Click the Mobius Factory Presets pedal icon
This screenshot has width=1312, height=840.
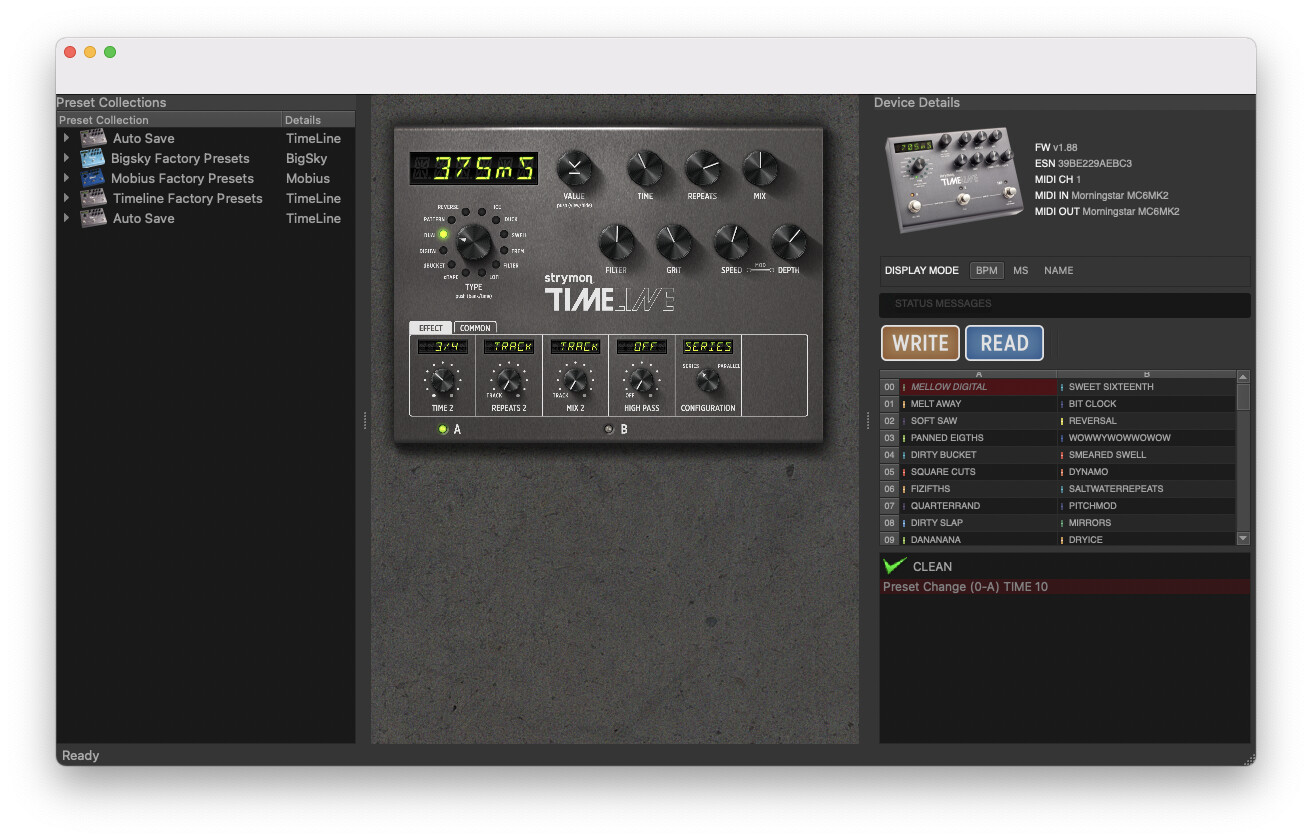pos(93,178)
